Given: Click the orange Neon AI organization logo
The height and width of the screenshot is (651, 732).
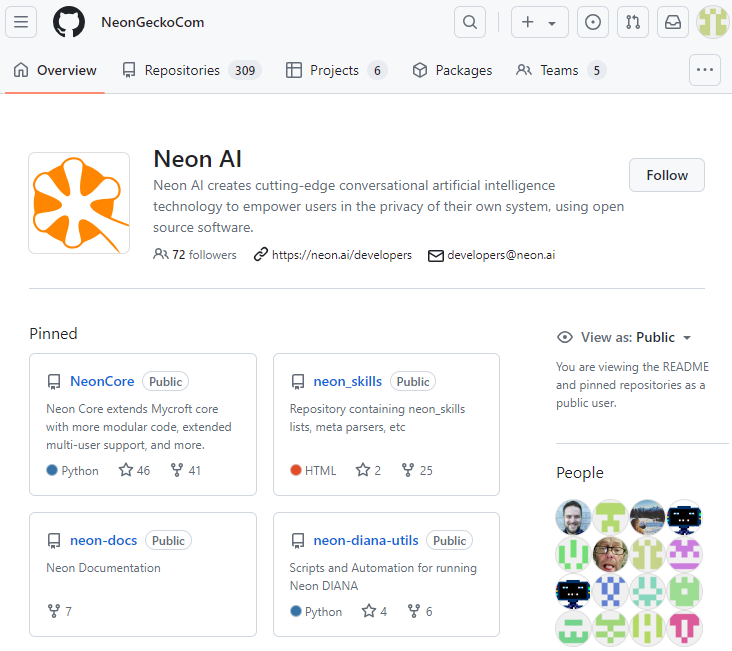Looking at the screenshot, I should [x=79, y=203].
